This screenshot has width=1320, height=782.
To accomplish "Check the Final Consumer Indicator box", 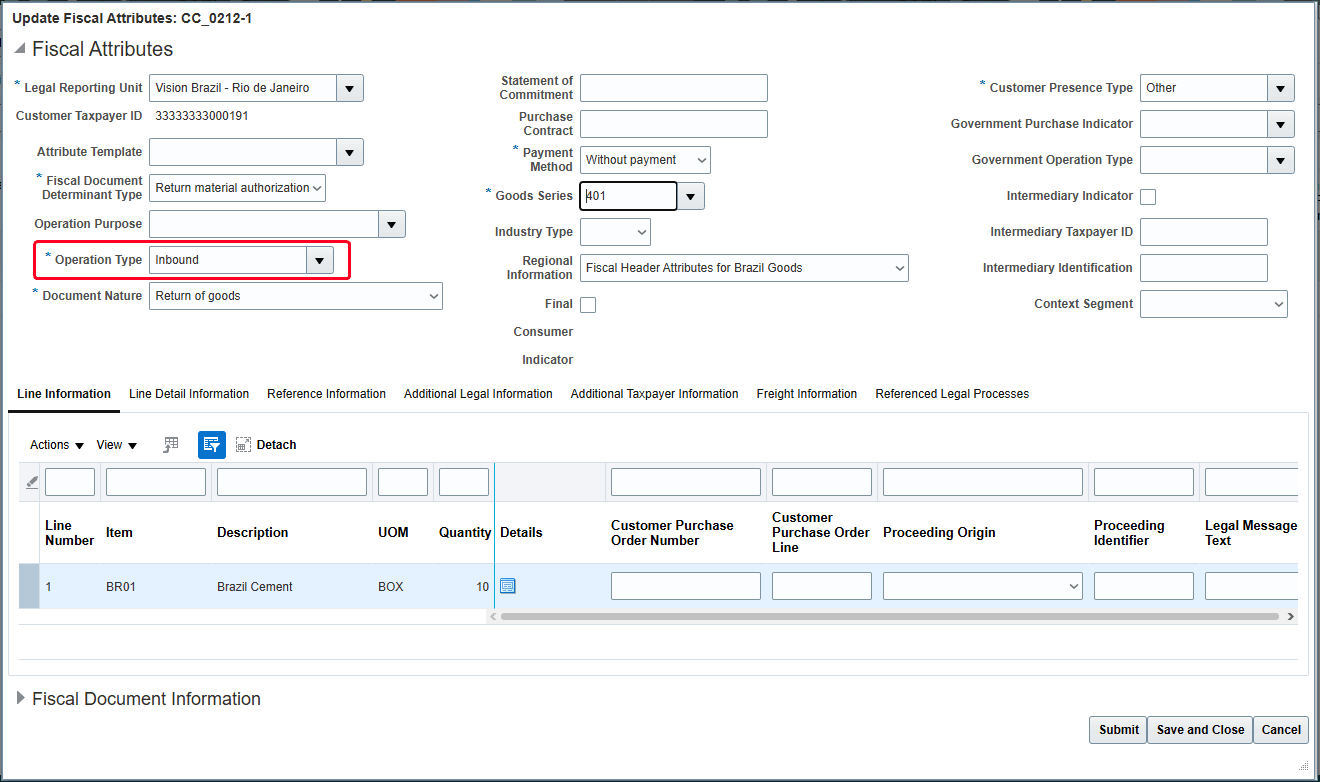I will pyautogui.click(x=587, y=304).
